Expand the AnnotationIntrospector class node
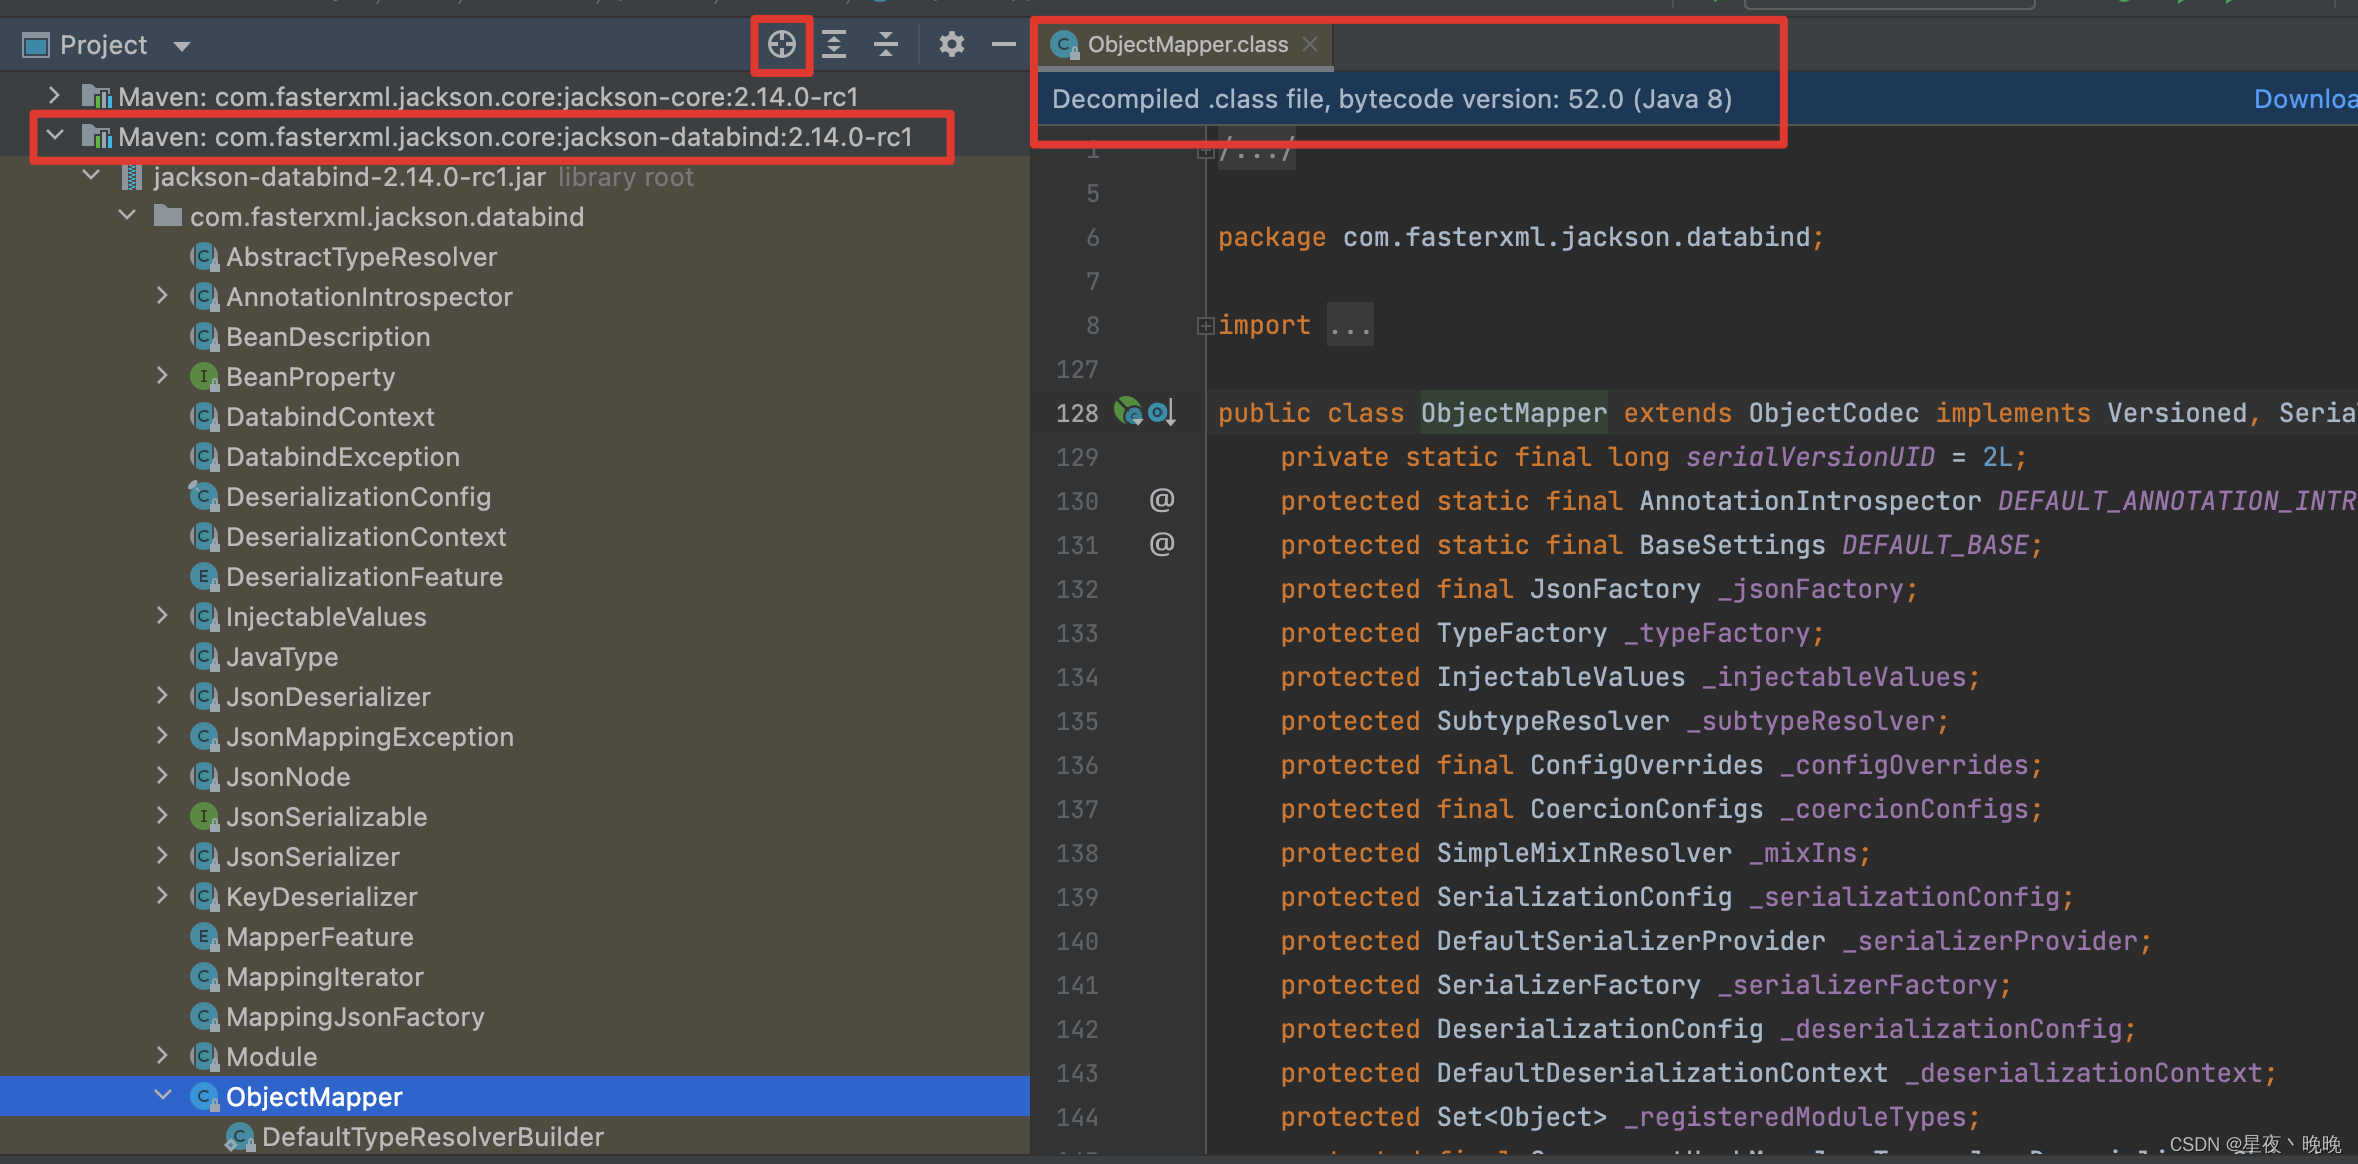2358x1164 pixels. tap(163, 296)
